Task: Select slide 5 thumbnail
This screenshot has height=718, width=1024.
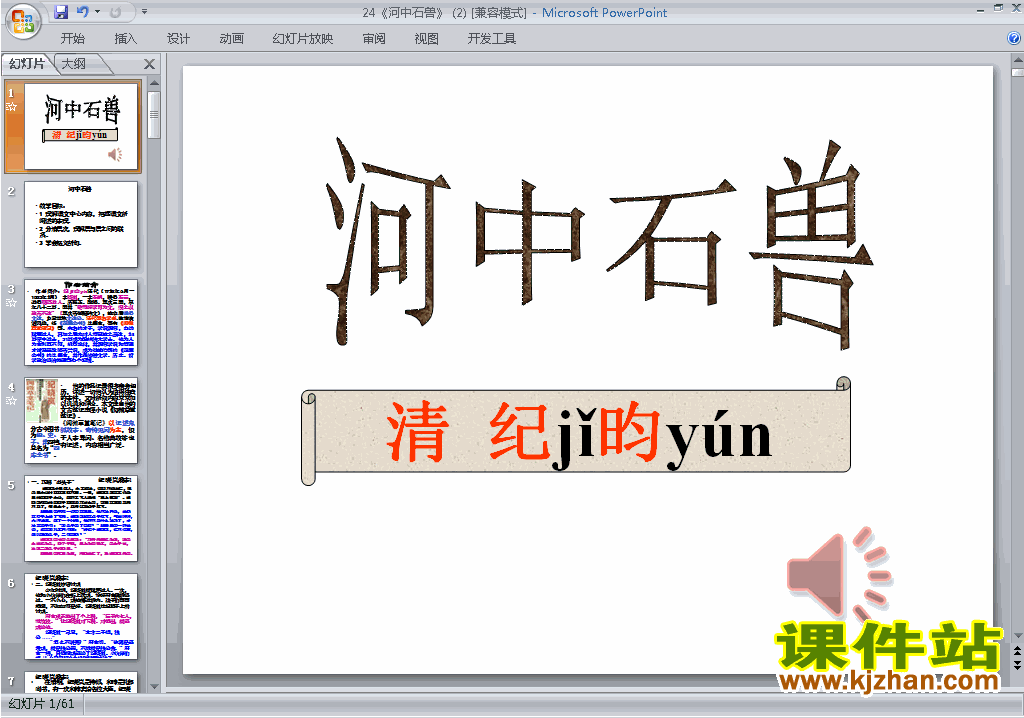Action: tap(81, 518)
